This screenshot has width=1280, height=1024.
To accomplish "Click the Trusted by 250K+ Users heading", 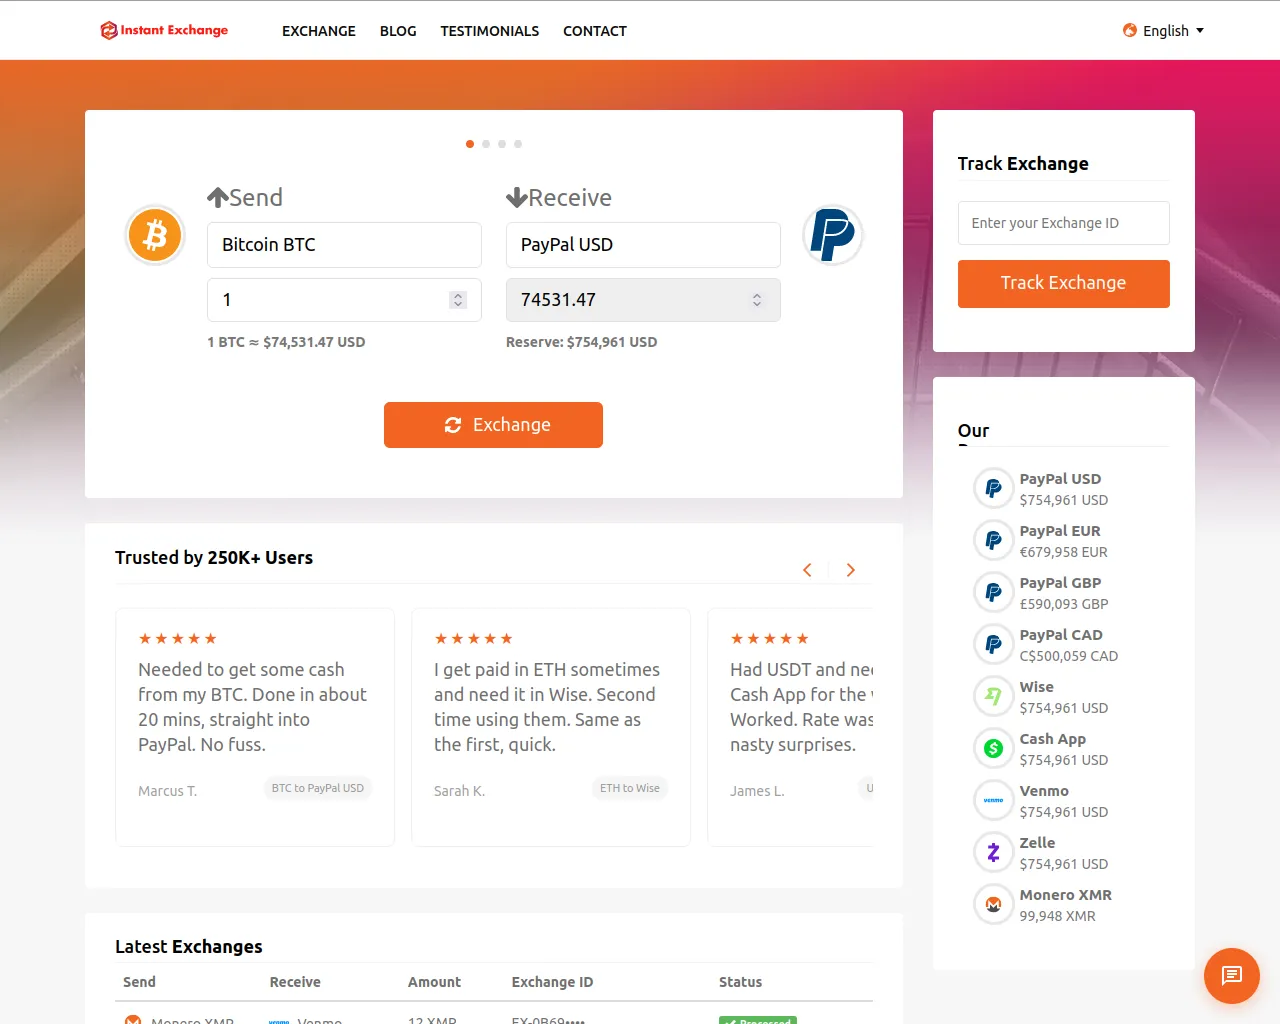I will pyautogui.click(x=214, y=558).
